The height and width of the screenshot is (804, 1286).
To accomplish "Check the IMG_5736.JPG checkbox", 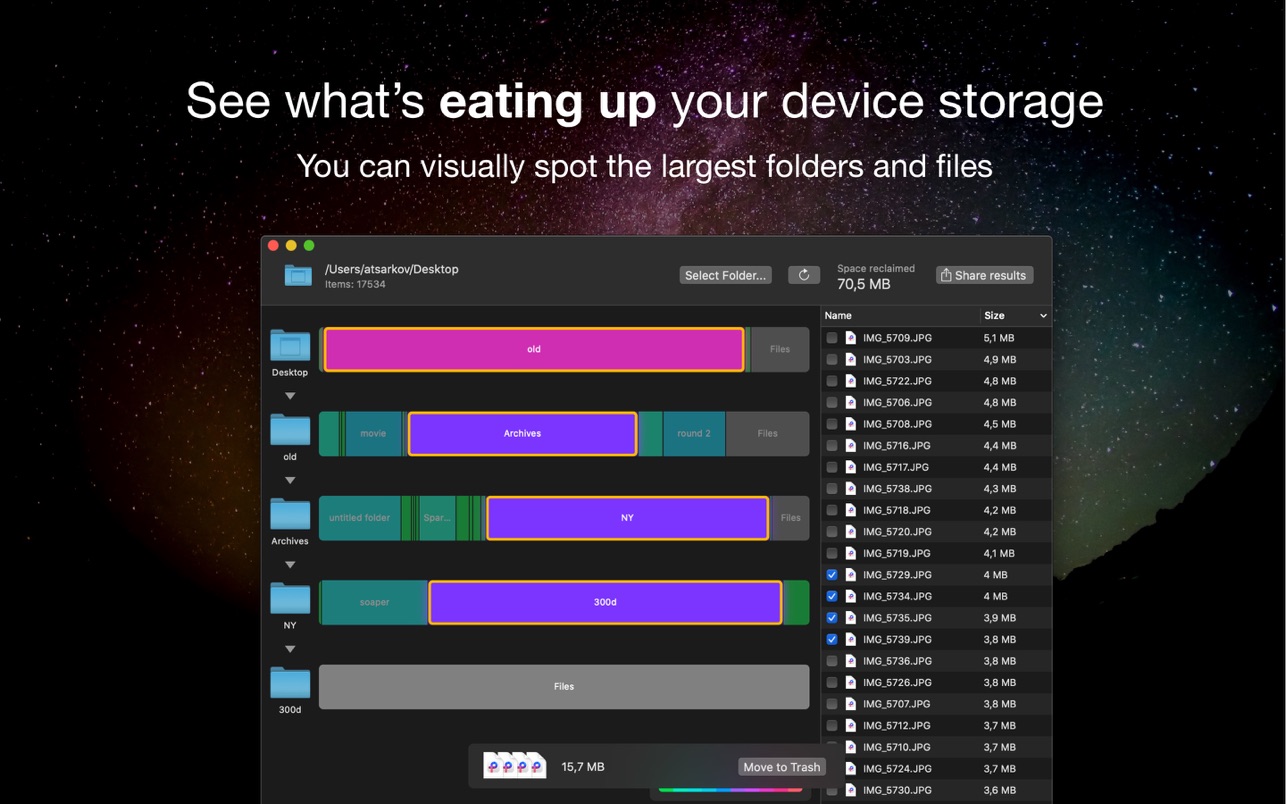I will click(832, 661).
